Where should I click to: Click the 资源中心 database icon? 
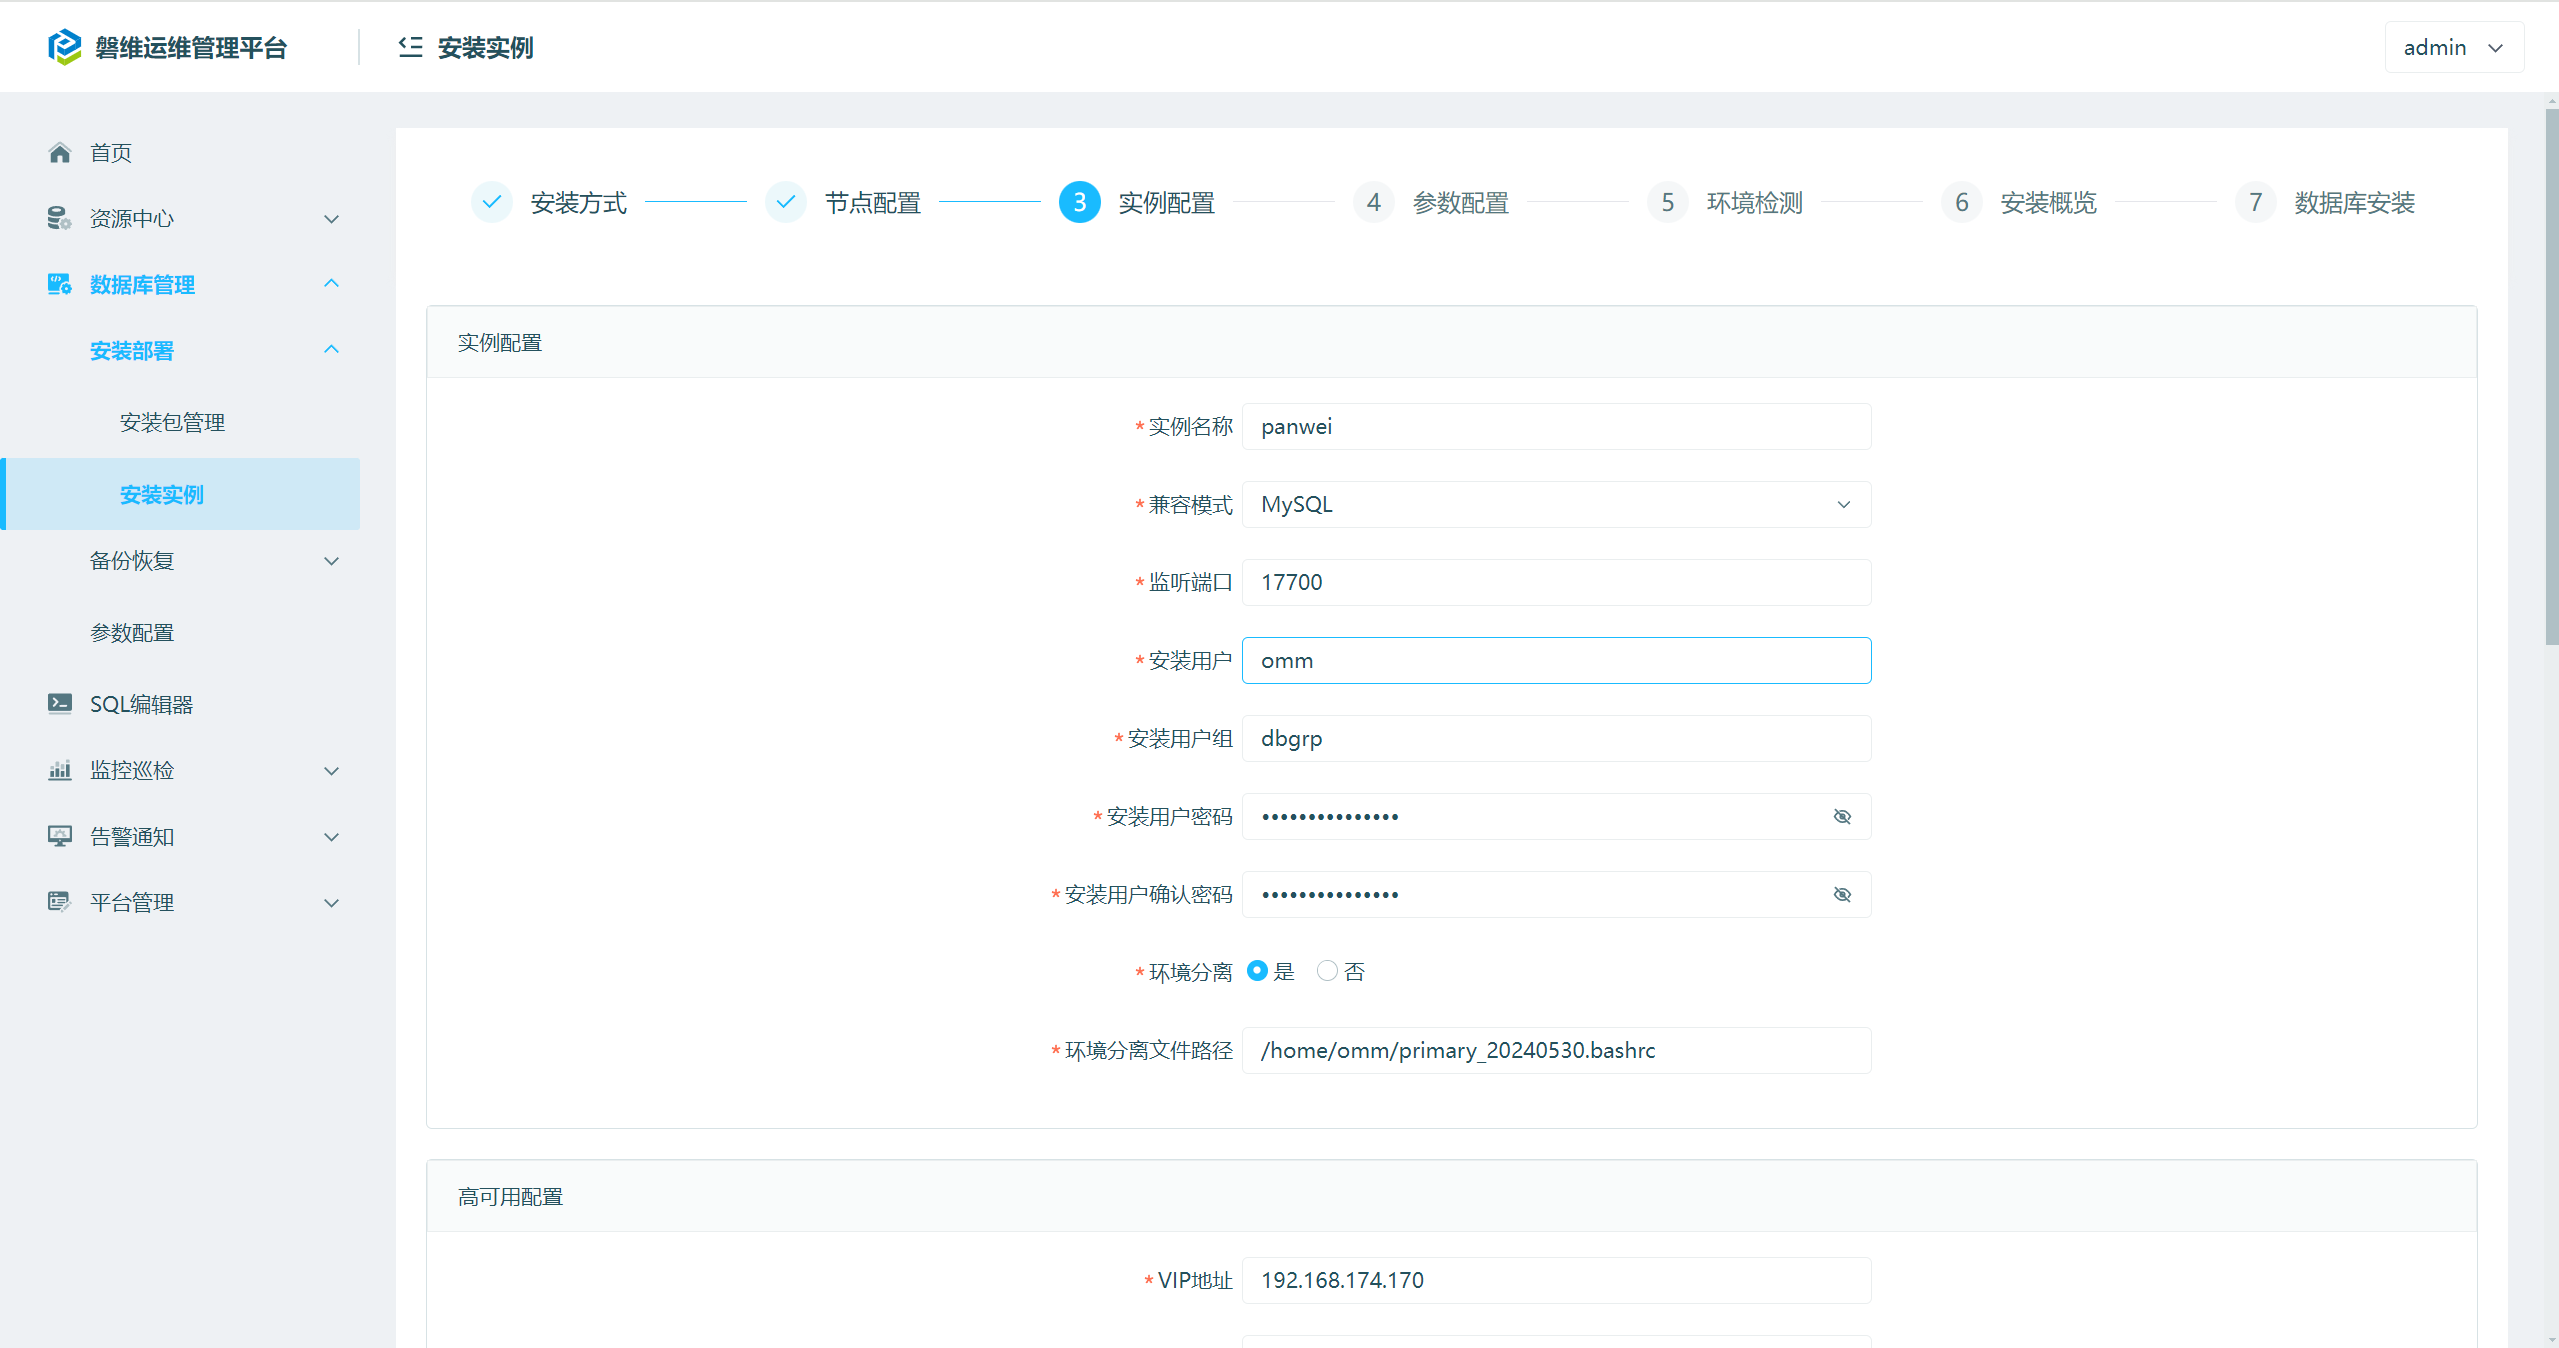click(60, 219)
